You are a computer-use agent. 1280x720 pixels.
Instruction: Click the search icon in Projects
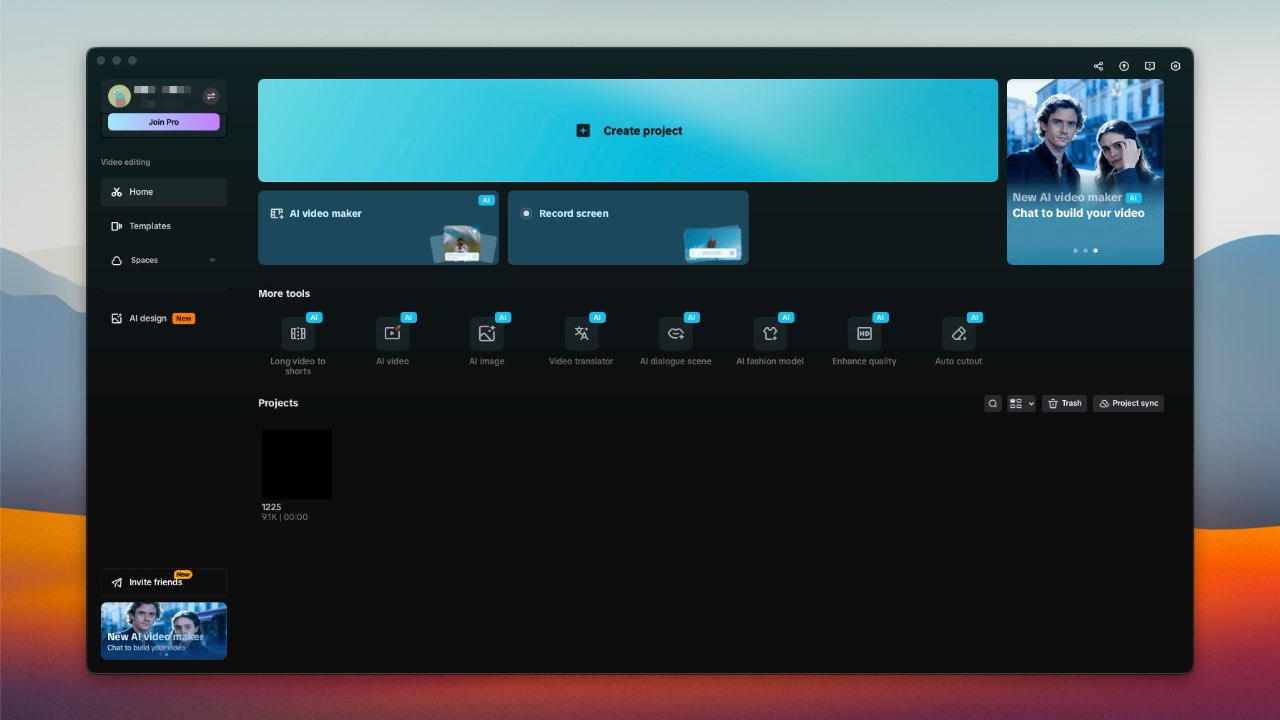(993, 403)
